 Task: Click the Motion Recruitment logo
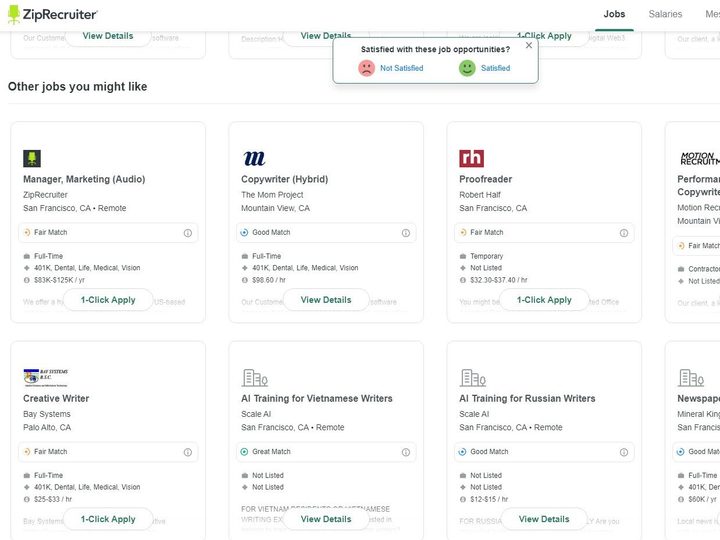[700, 159]
